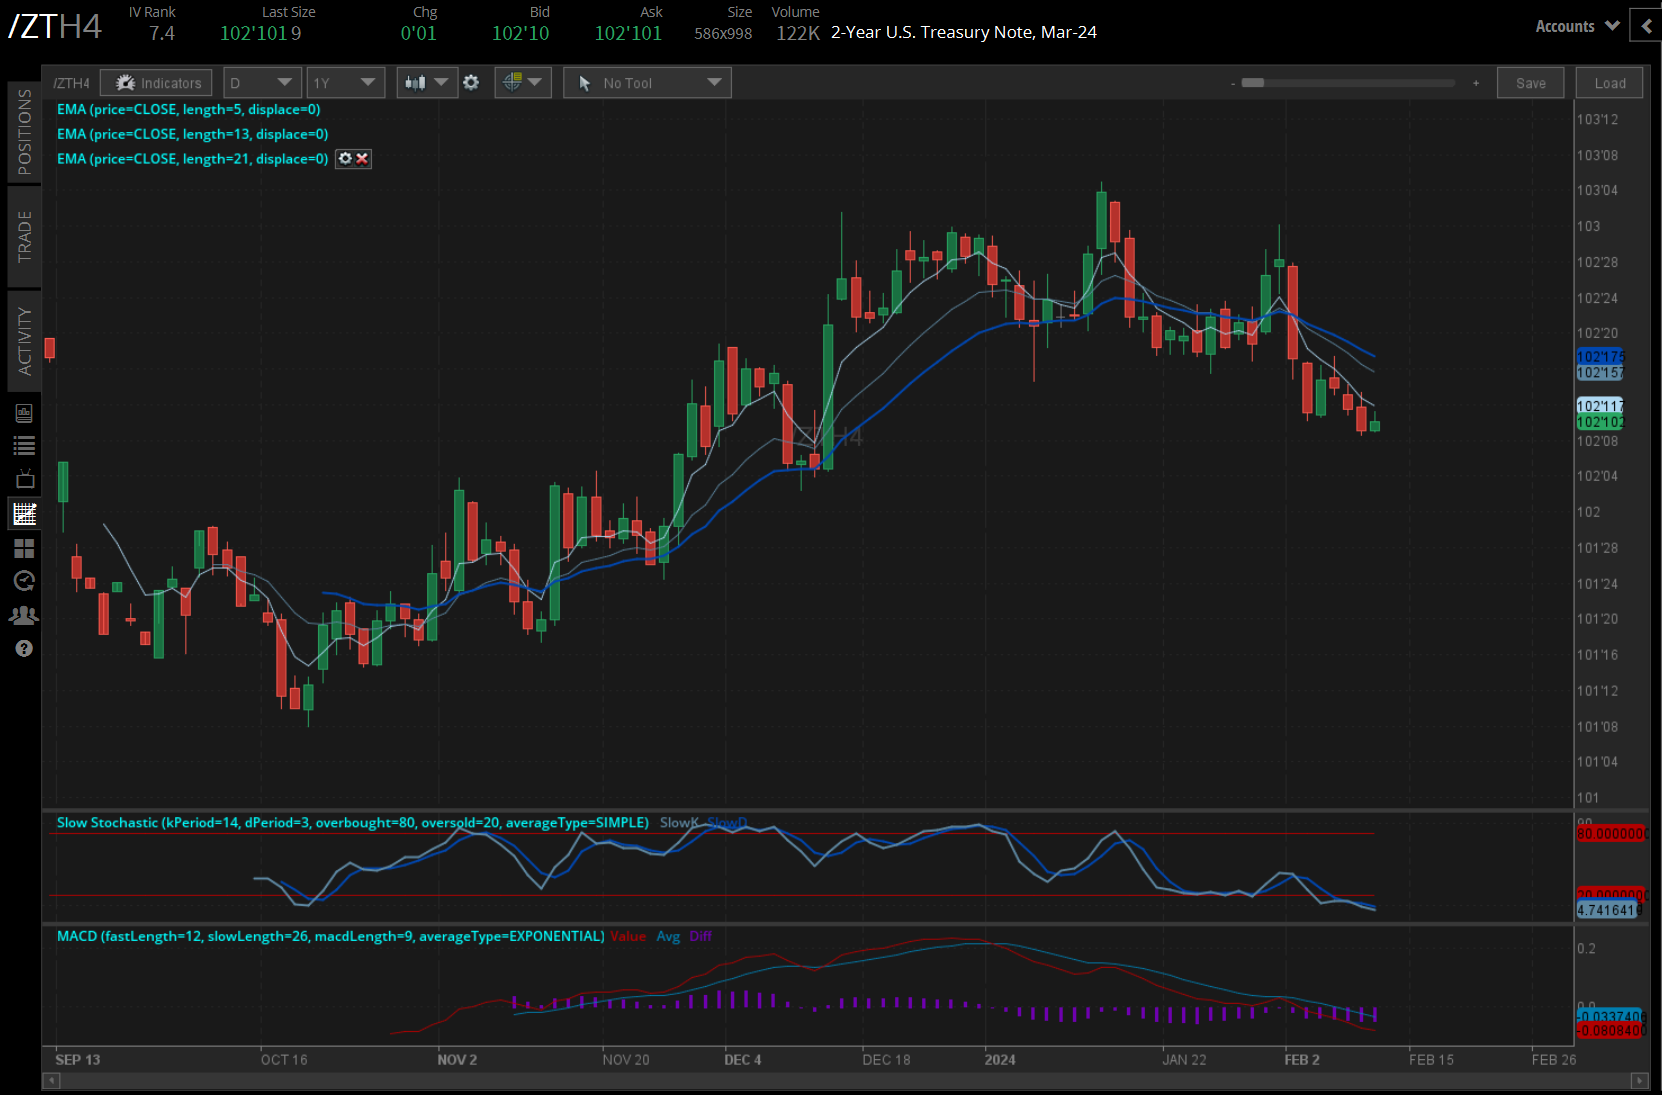Open the market data book icon in sidebar

[x=24, y=413]
